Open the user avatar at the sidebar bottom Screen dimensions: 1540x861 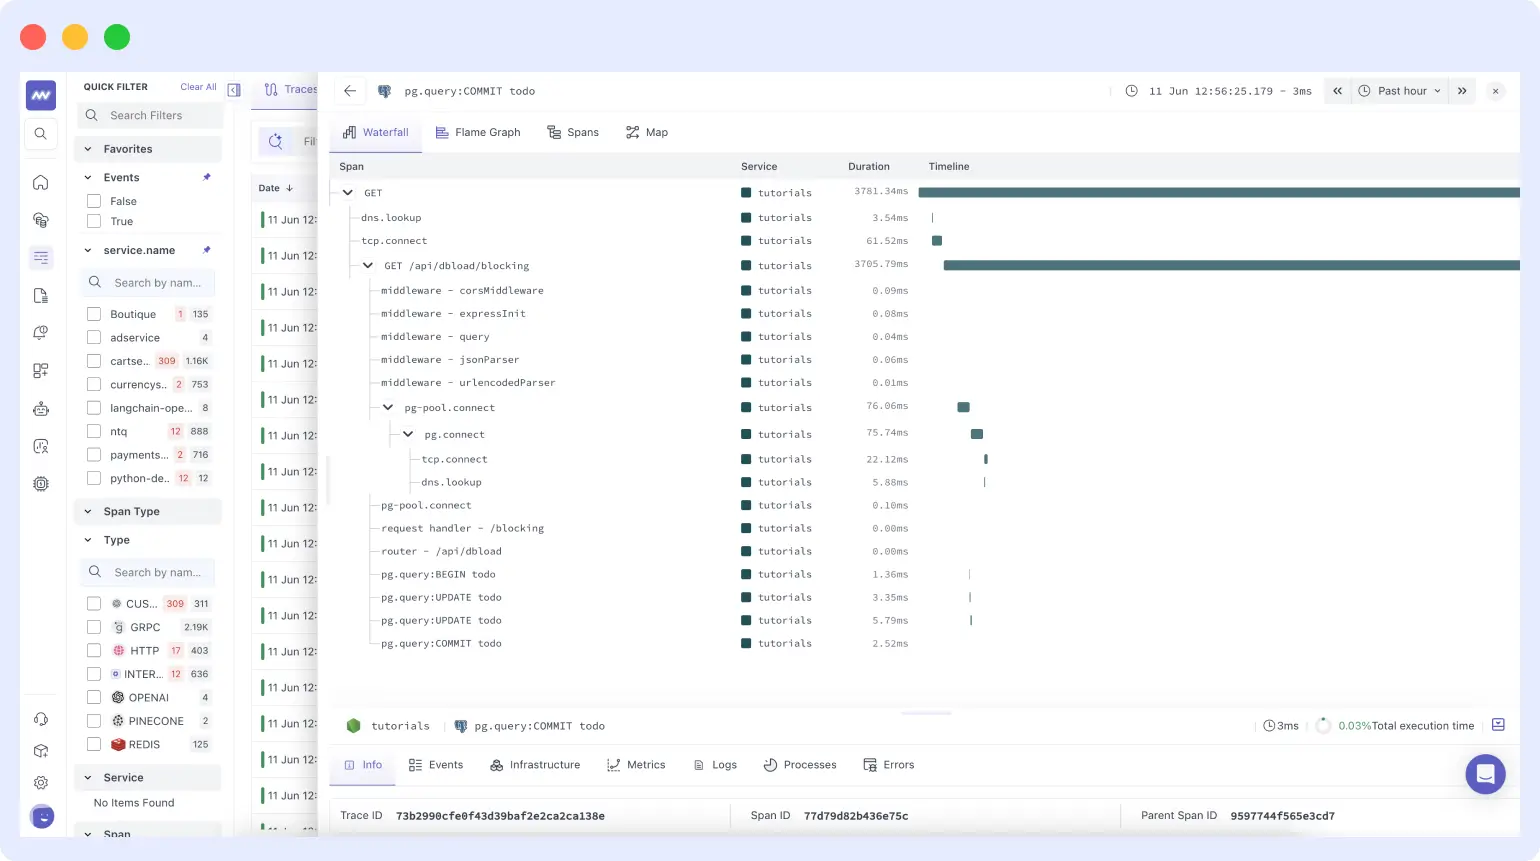point(42,816)
